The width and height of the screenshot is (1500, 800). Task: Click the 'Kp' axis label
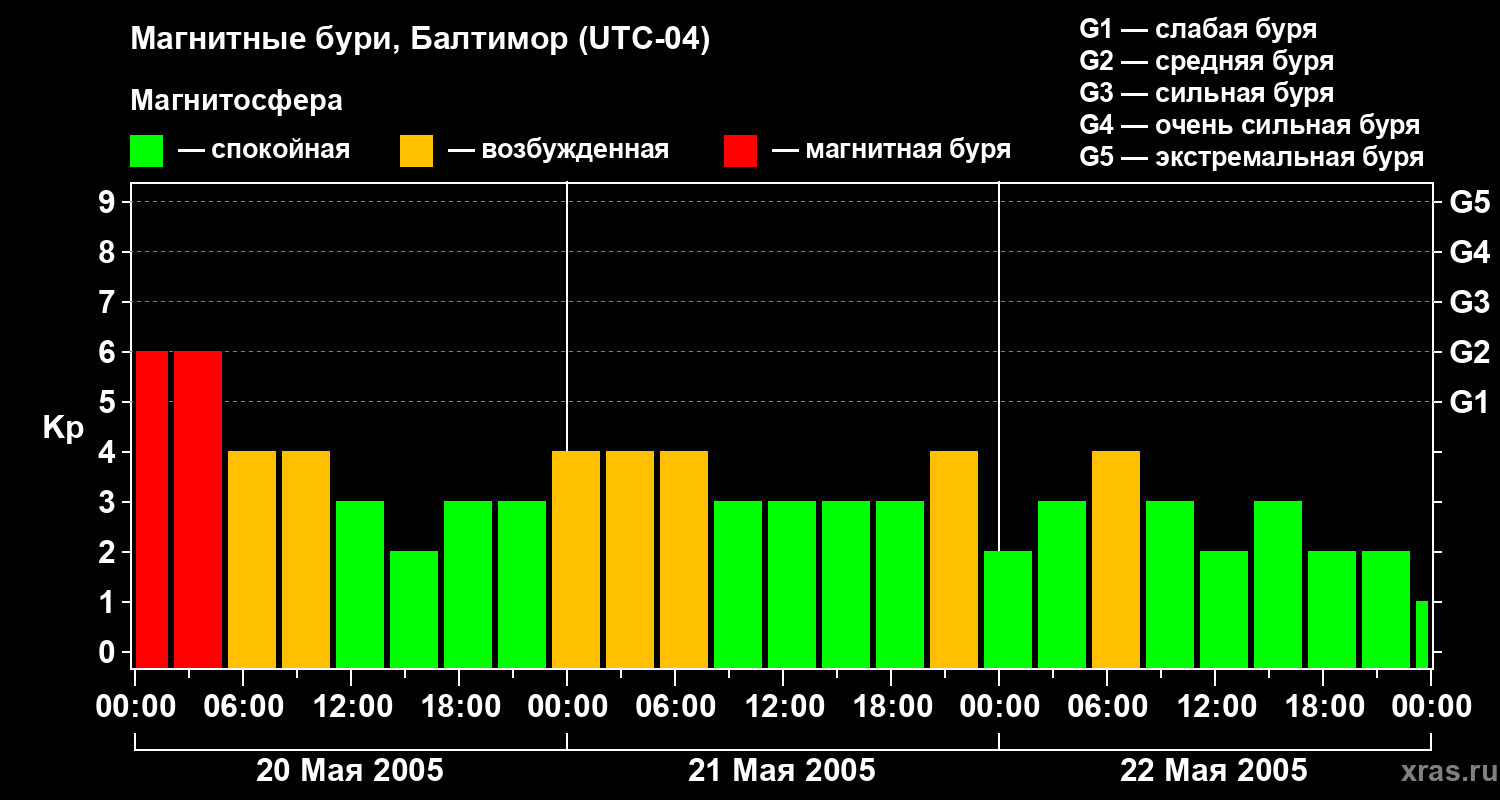(x=63, y=427)
